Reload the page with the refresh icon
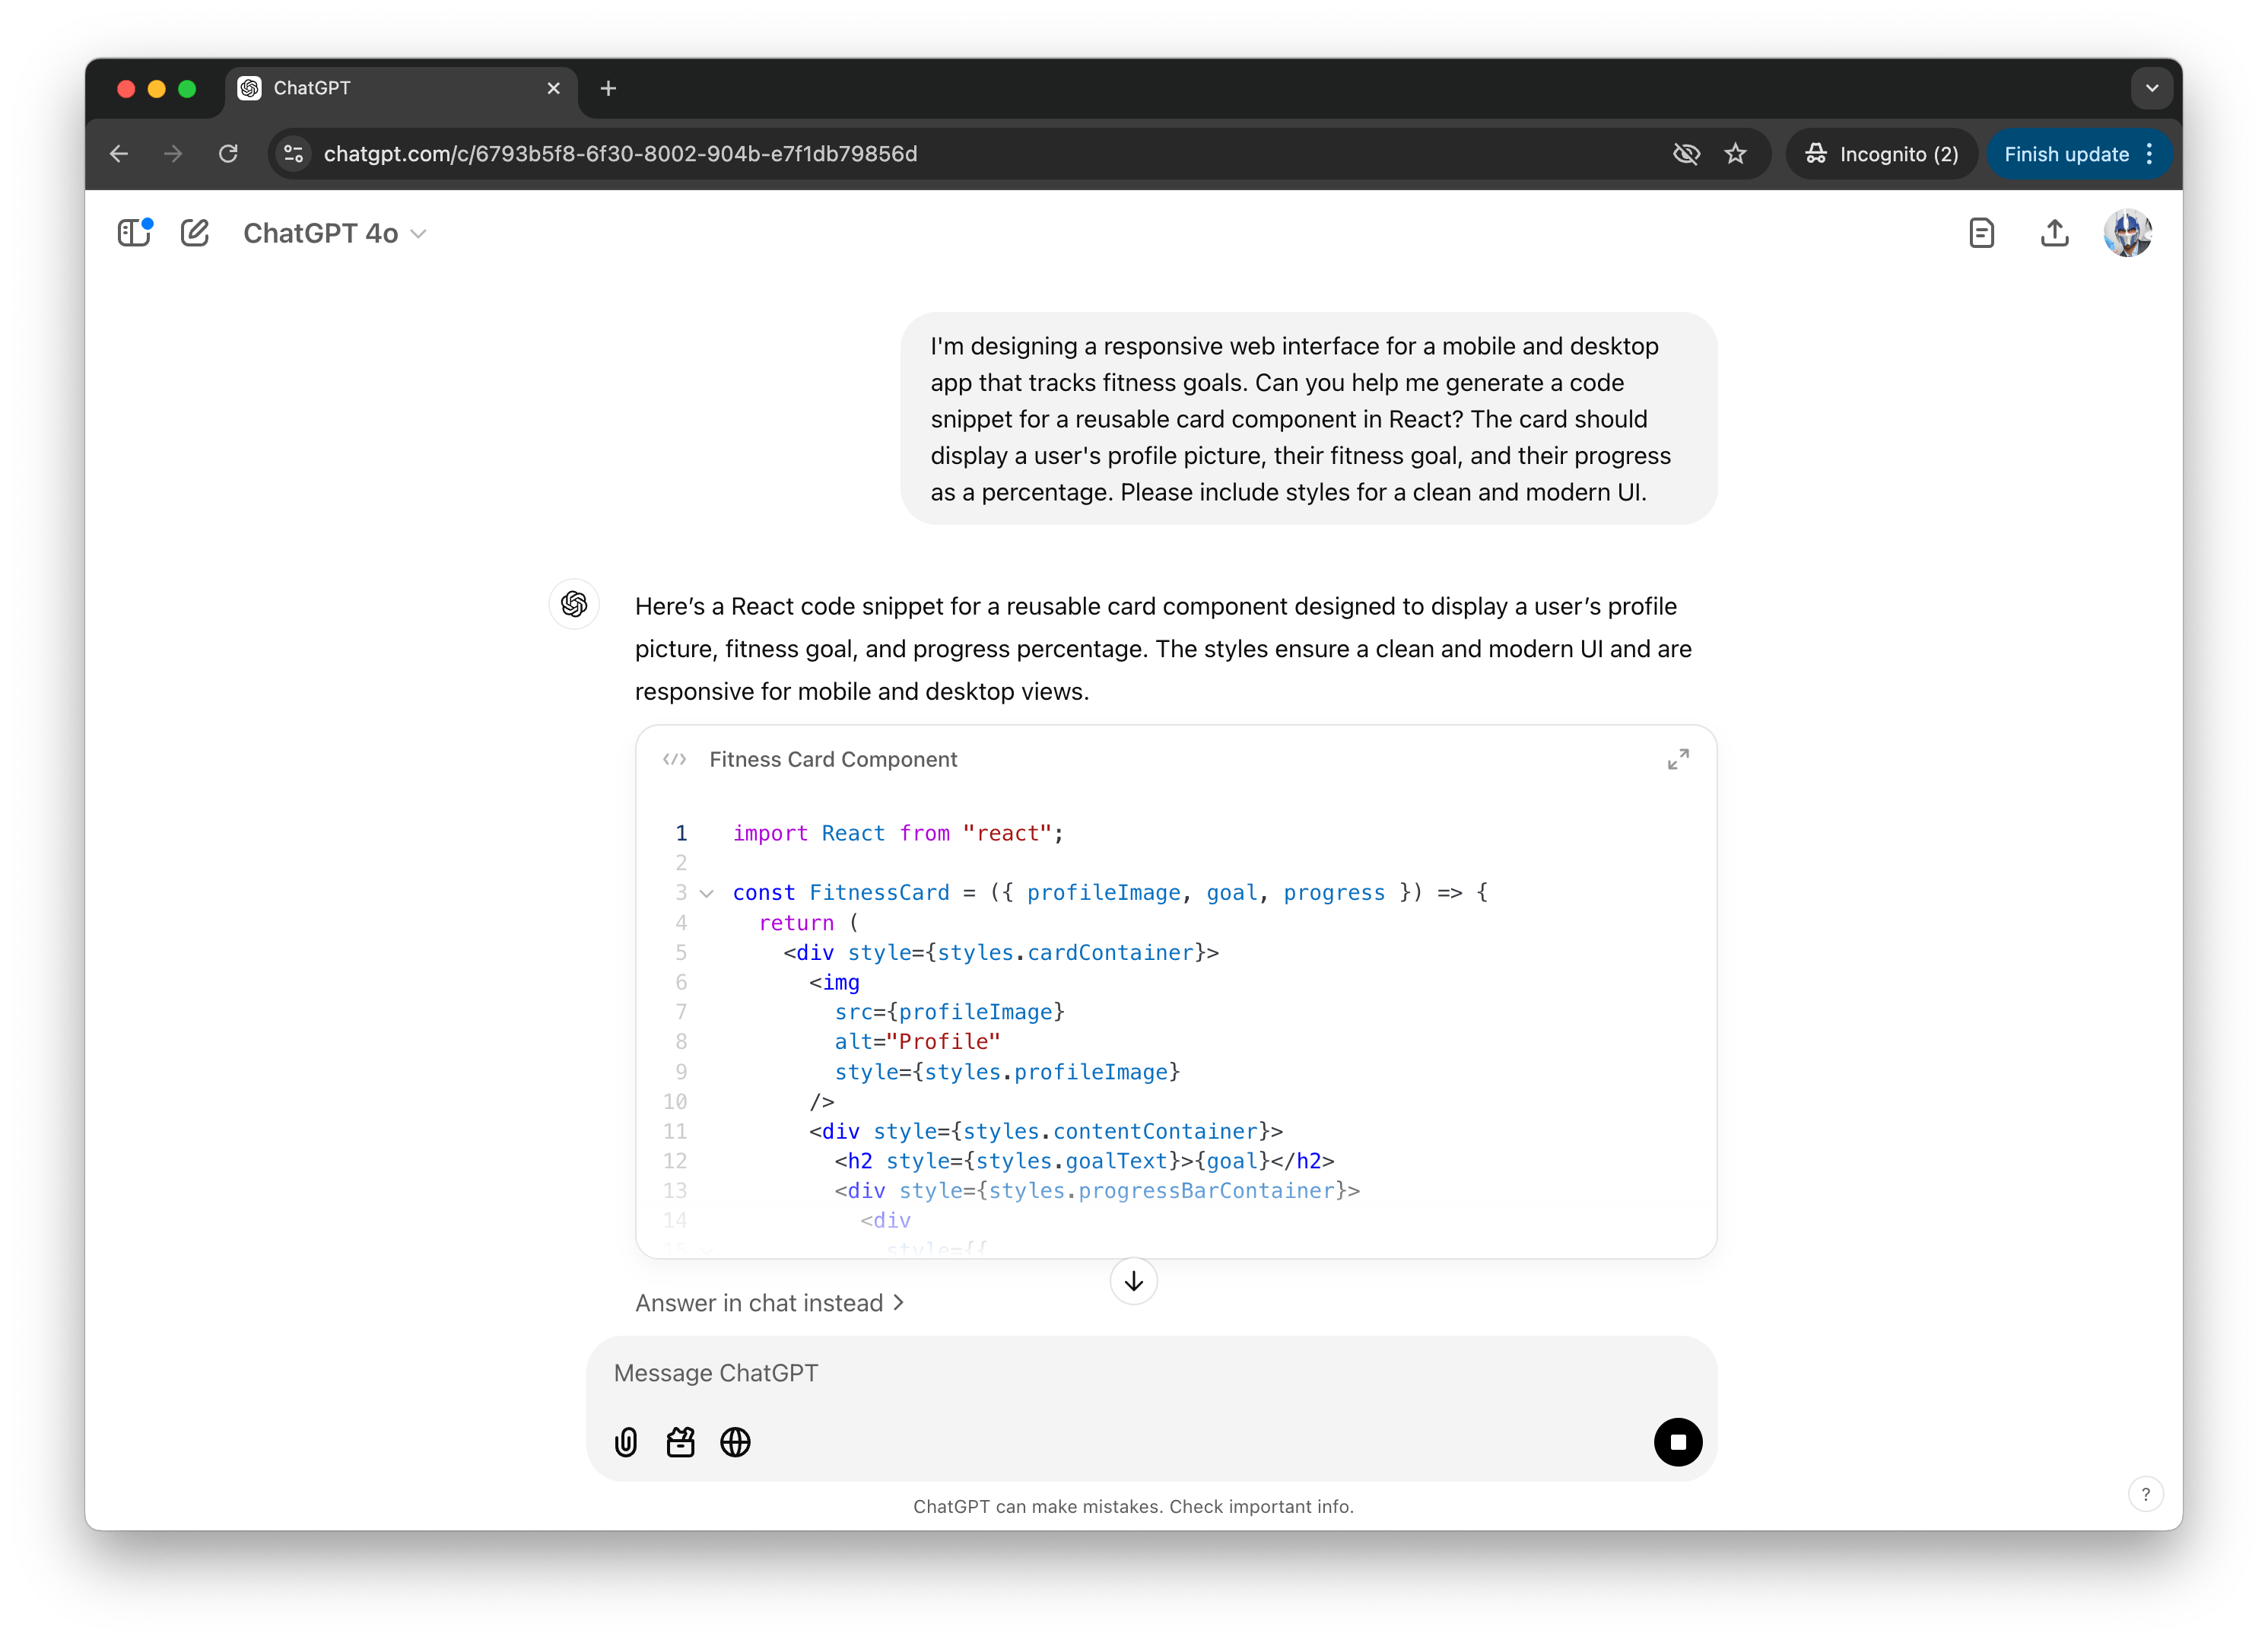 tap(228, 154)
